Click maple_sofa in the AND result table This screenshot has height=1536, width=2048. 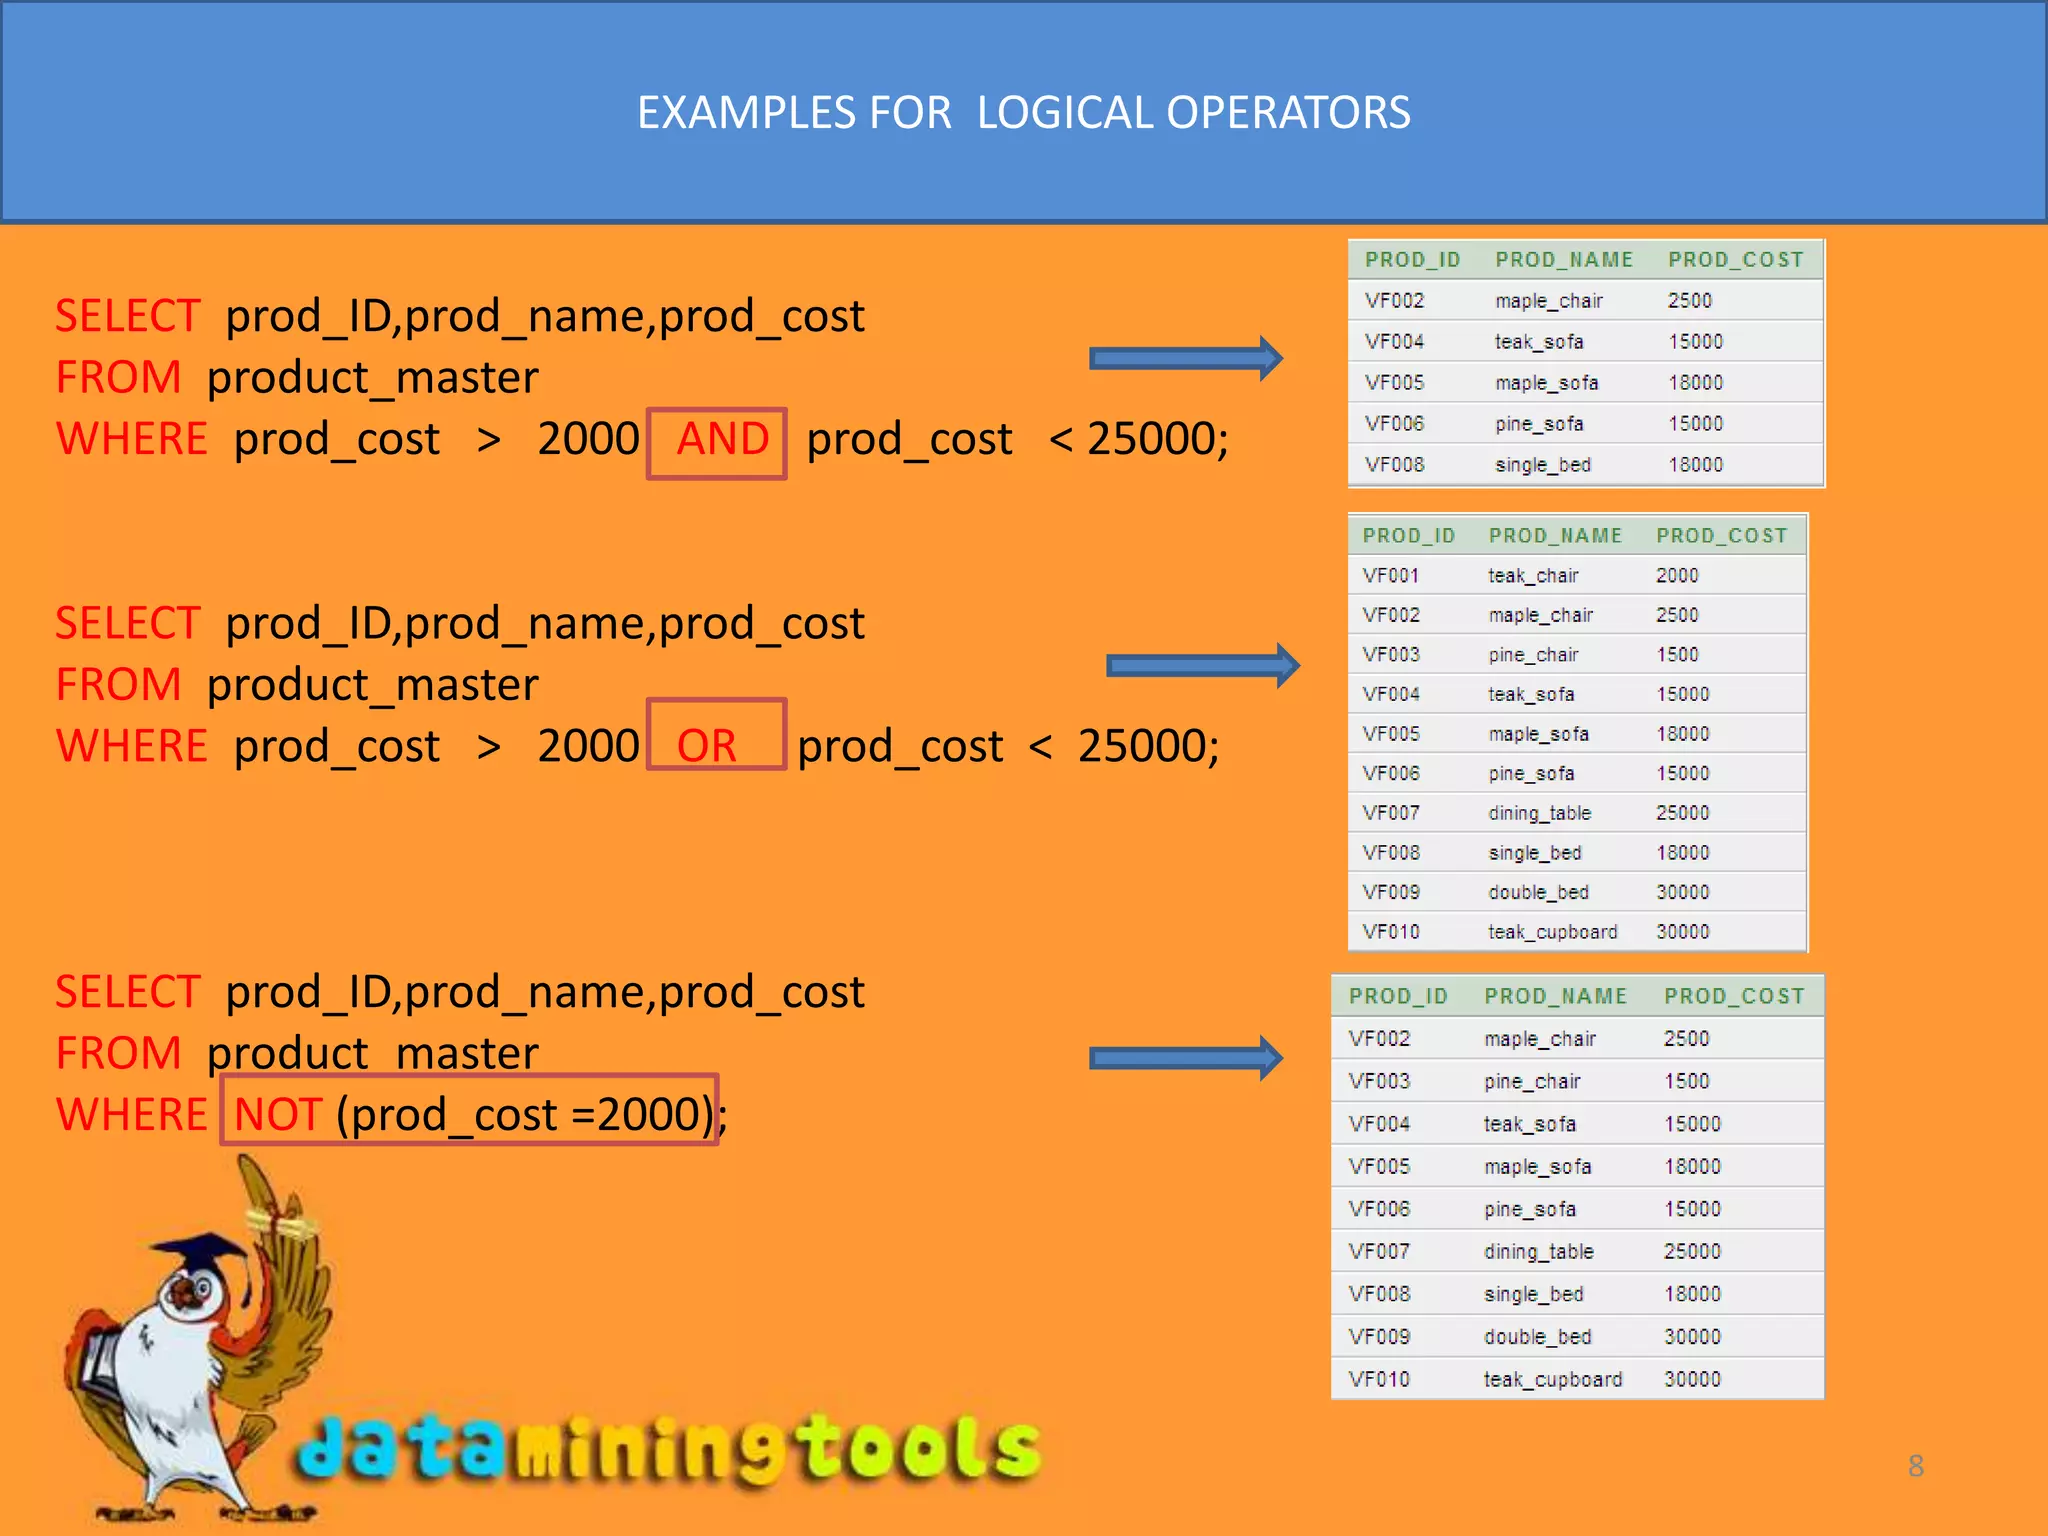(1546, 383)
